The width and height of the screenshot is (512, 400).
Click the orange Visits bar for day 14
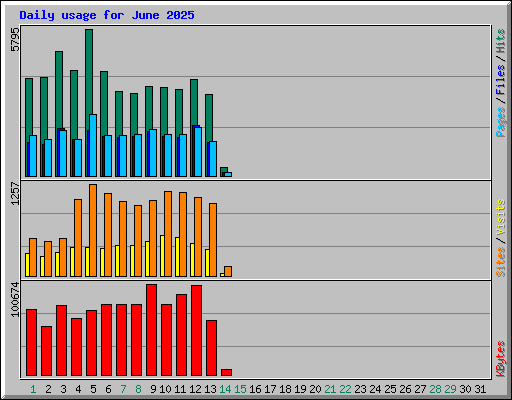228,271
